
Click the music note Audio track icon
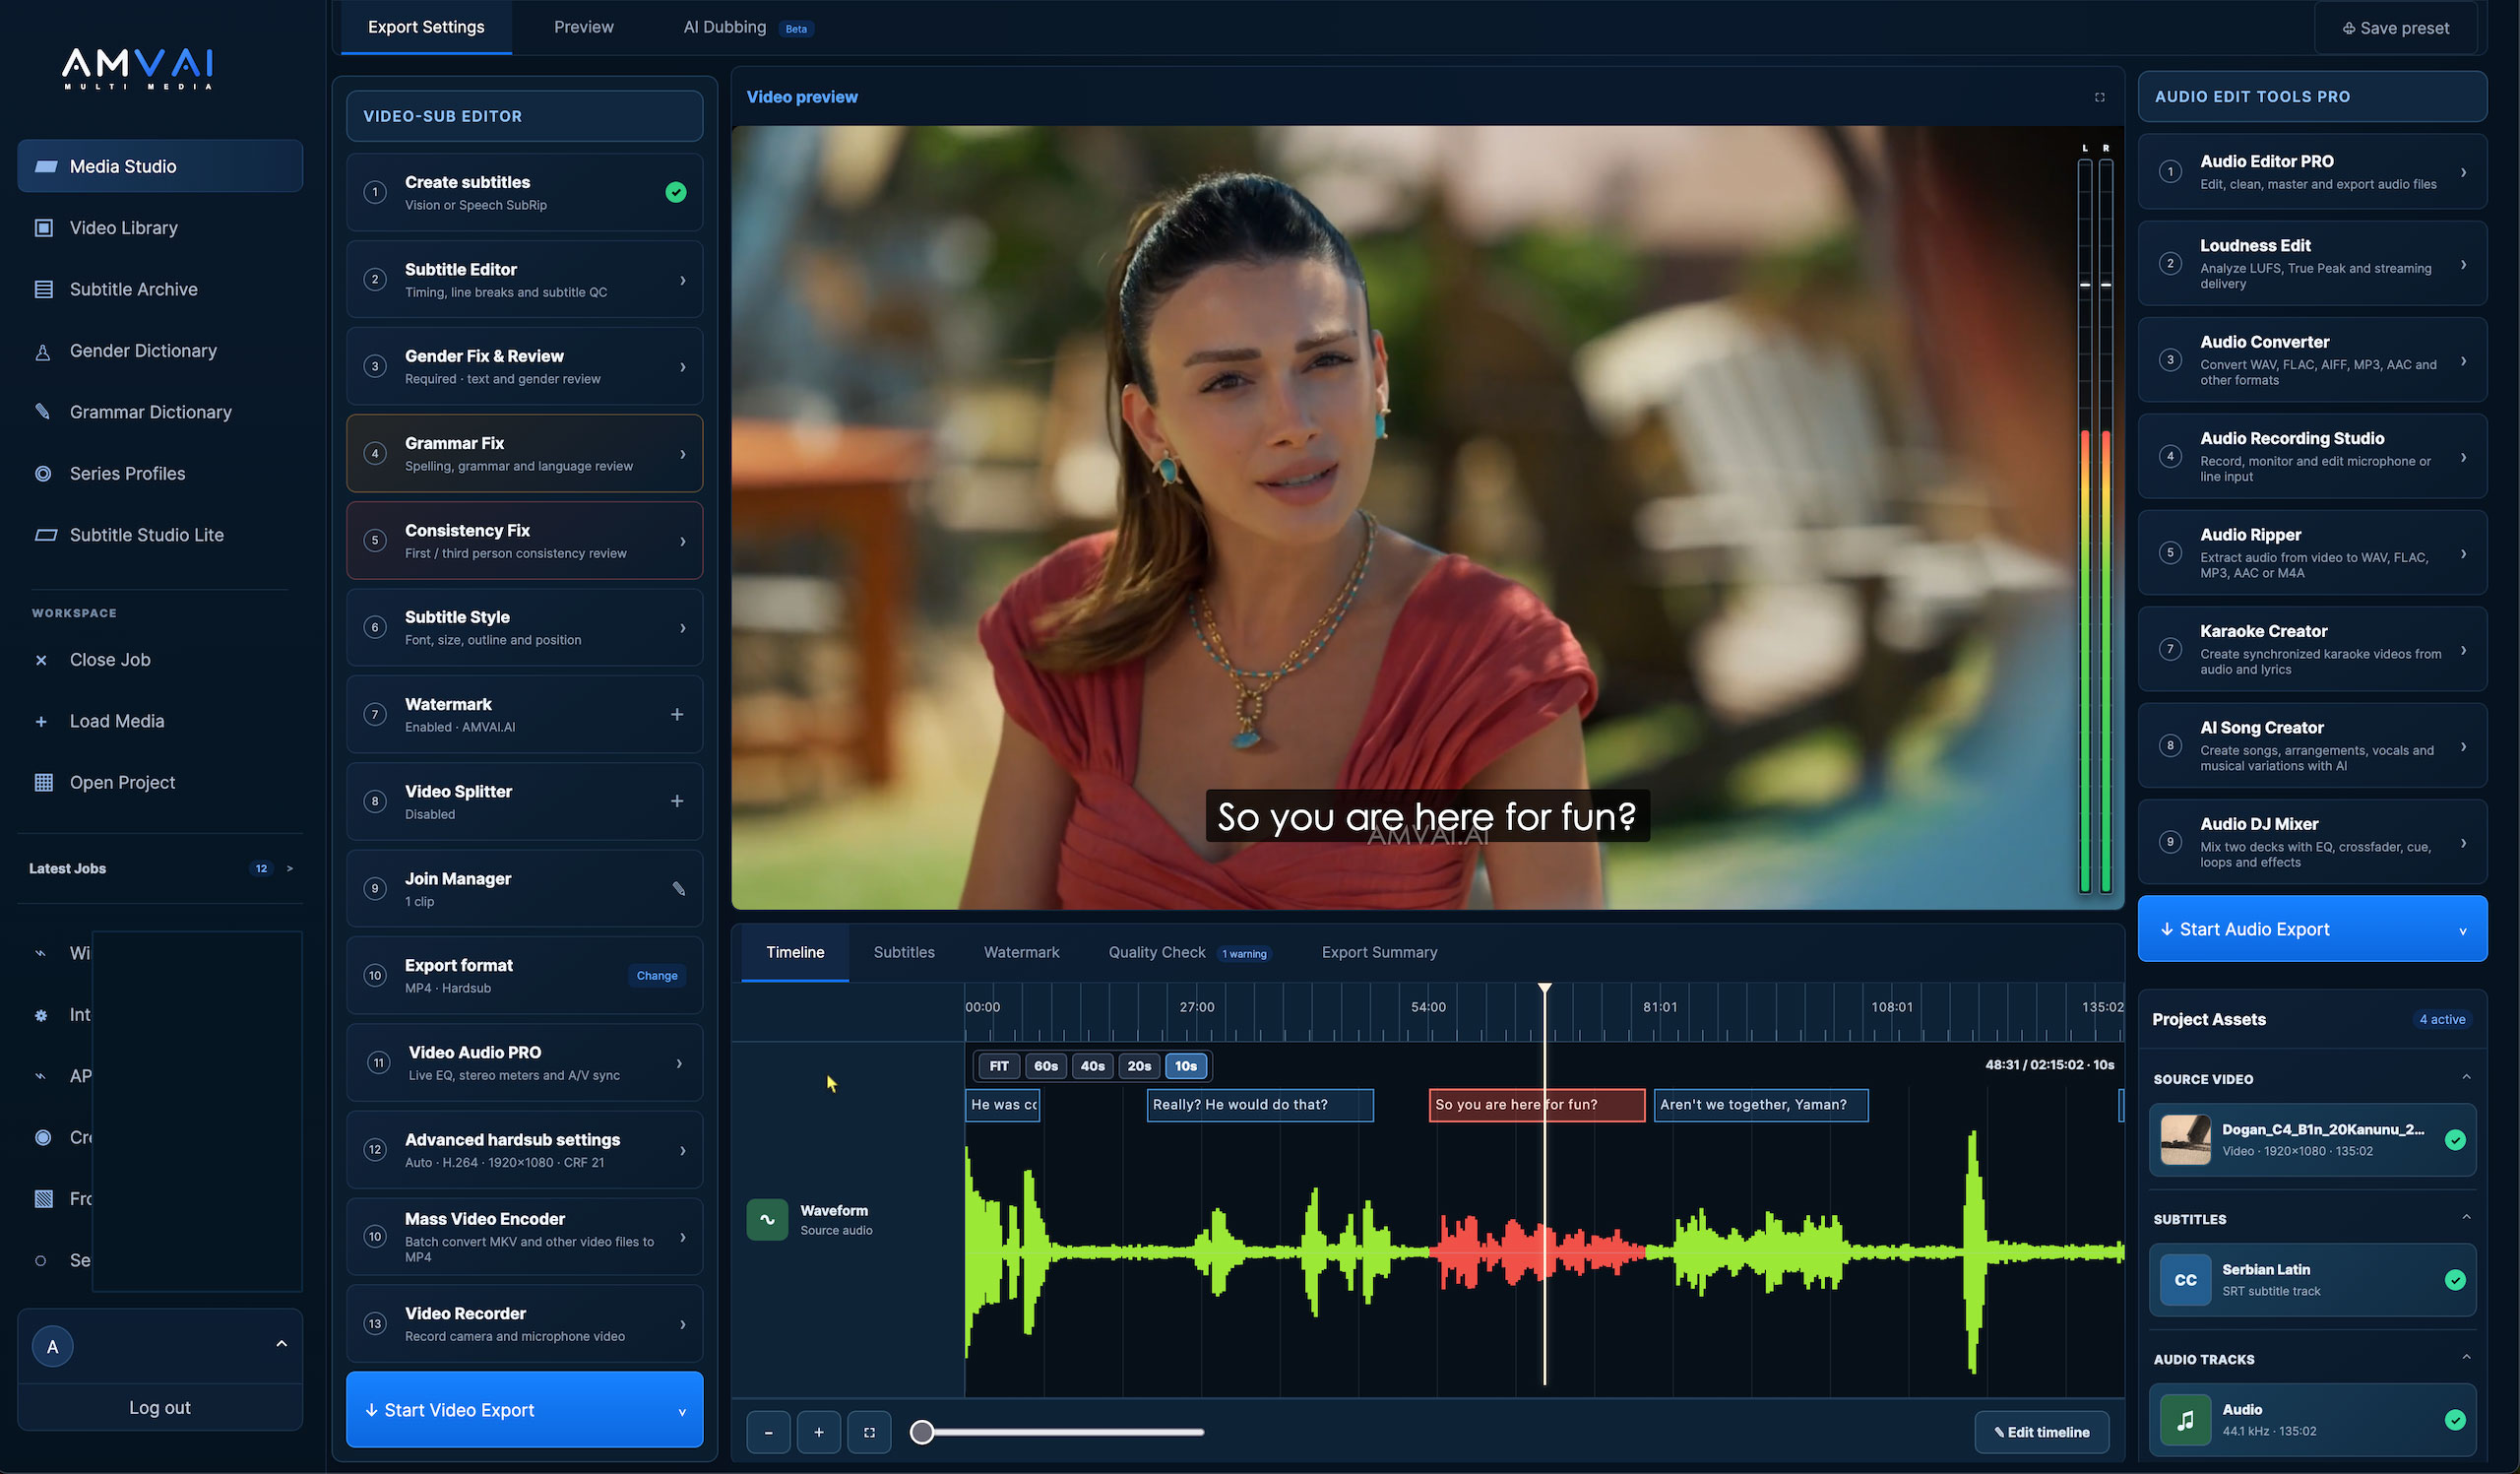click(x=2185, y=1420)
